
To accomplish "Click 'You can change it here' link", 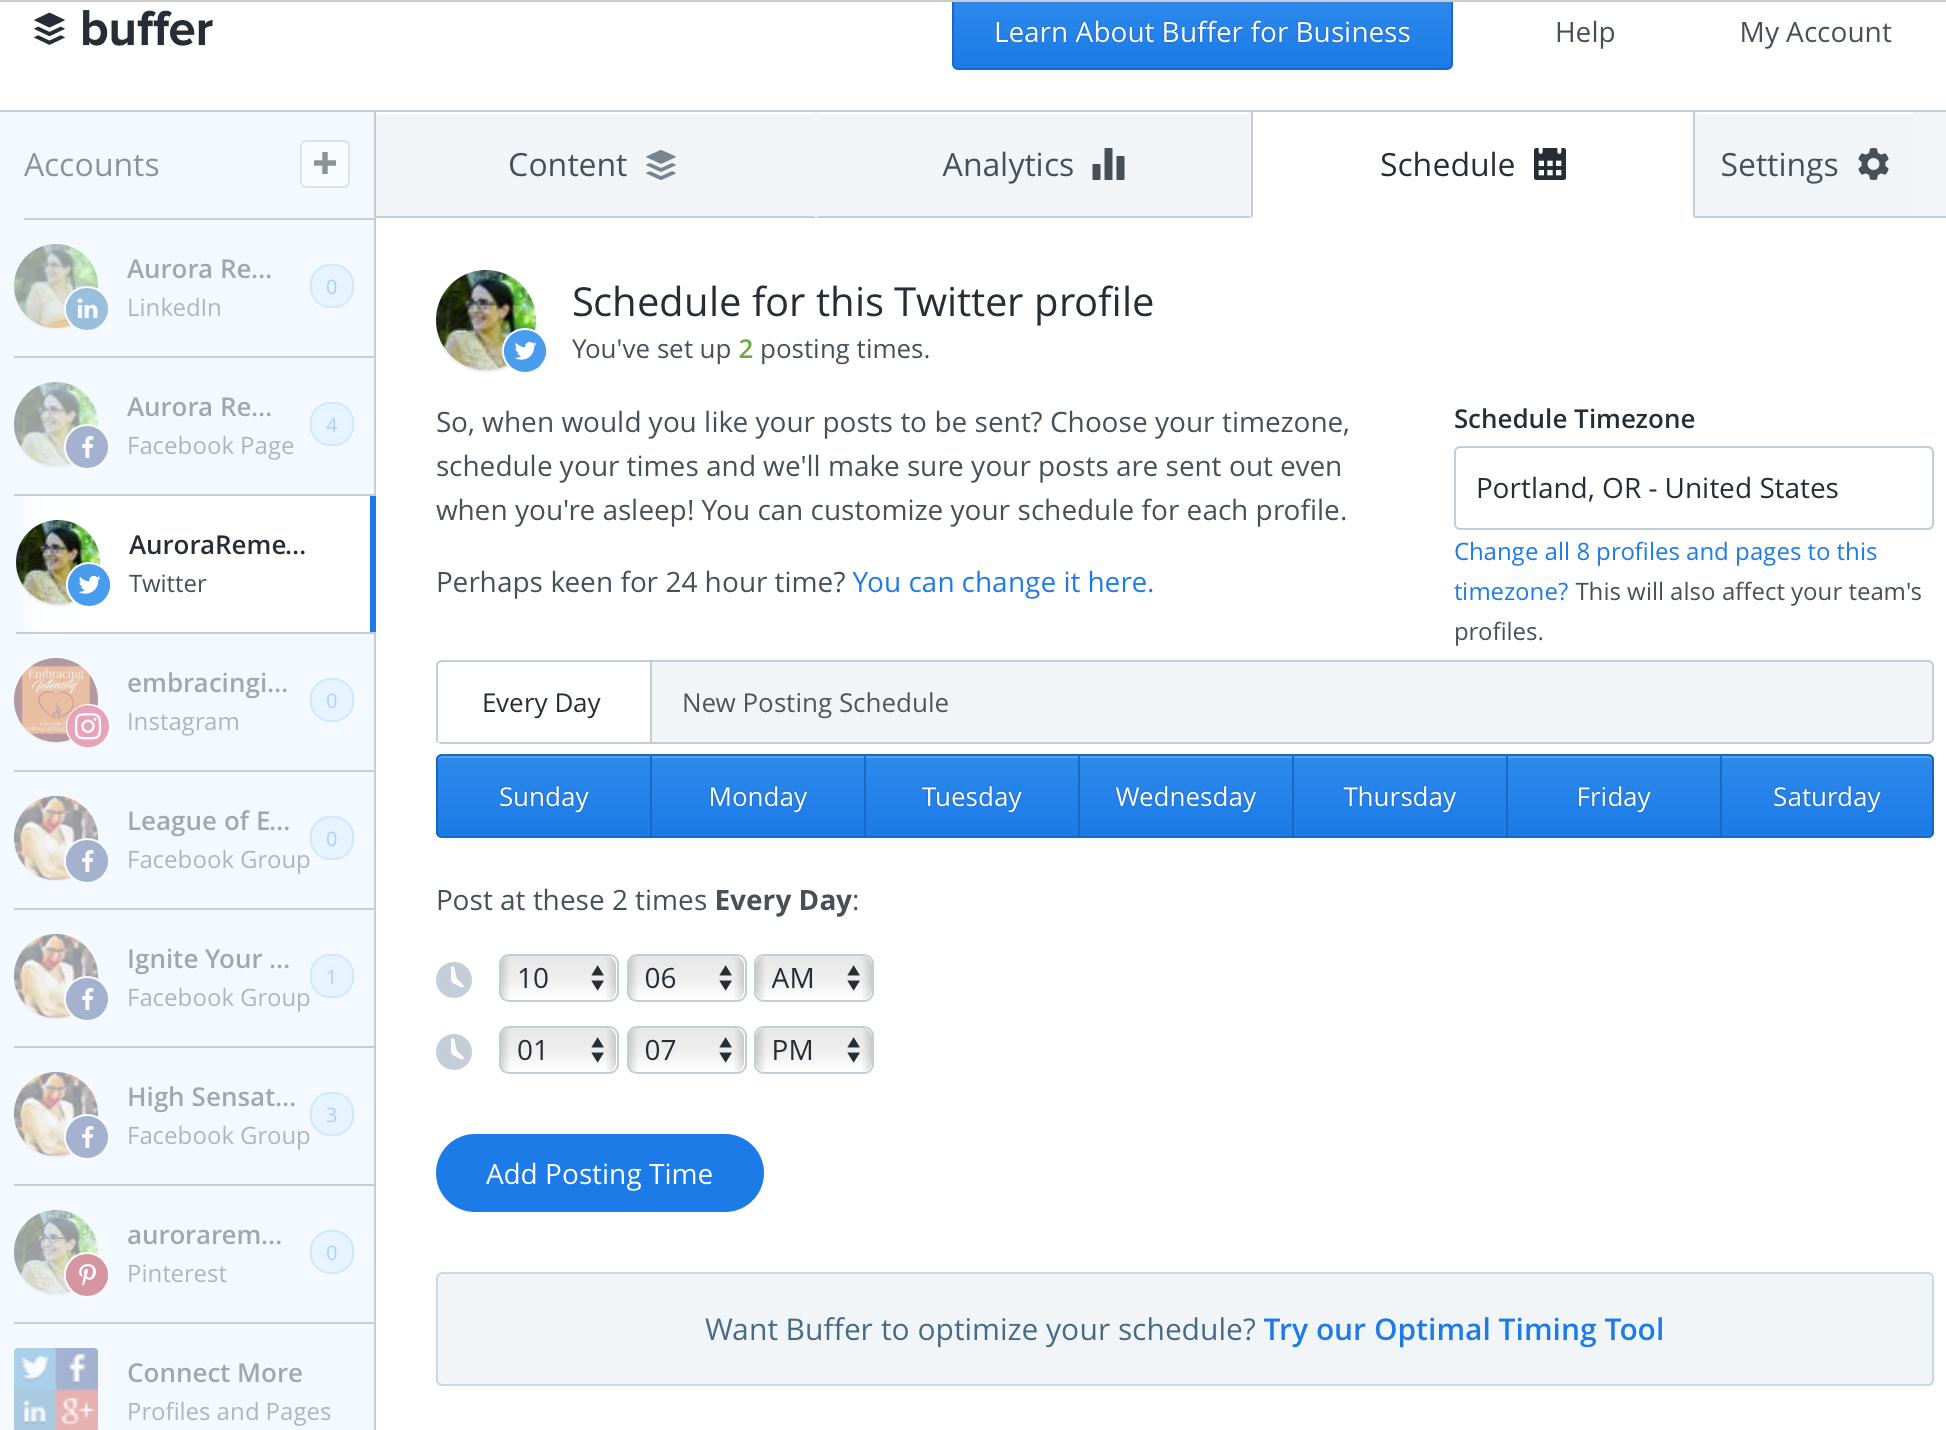I will [1003, 582].
